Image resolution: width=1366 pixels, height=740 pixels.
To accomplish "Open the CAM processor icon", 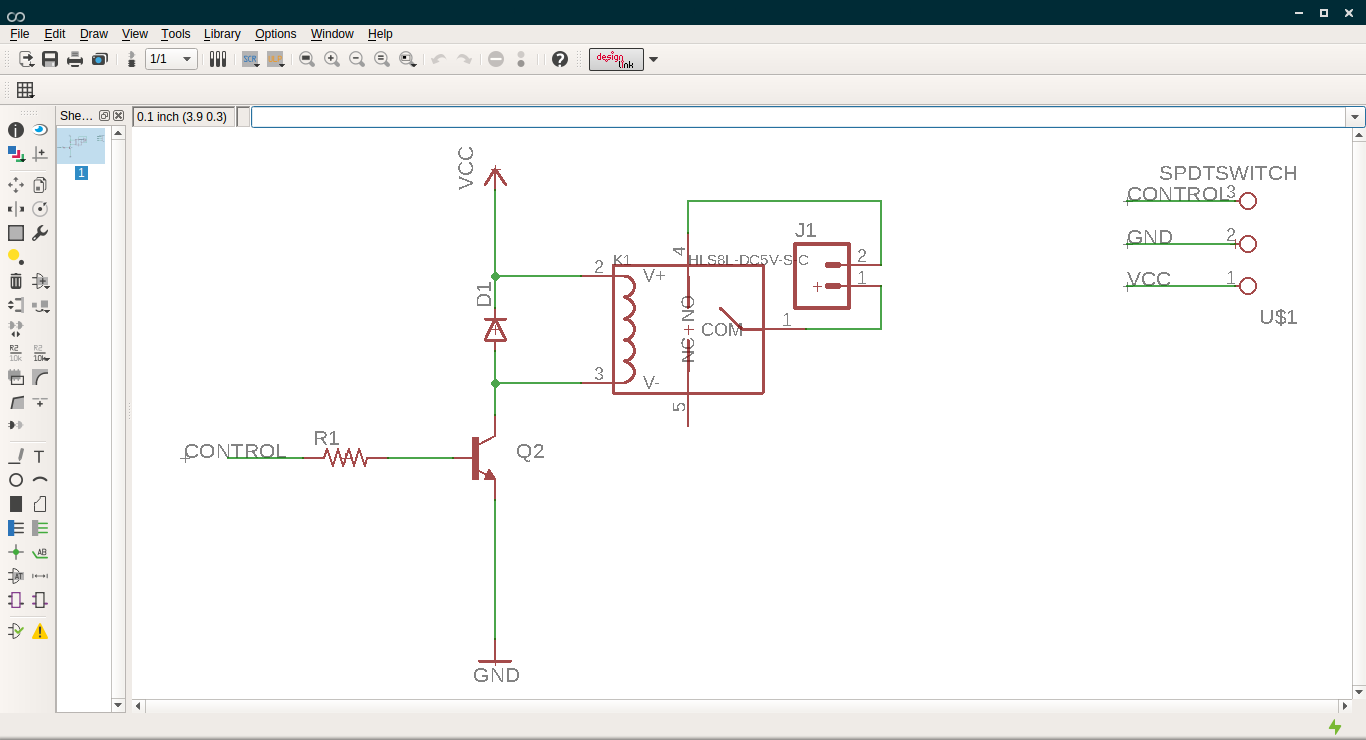I will [99, 59].
